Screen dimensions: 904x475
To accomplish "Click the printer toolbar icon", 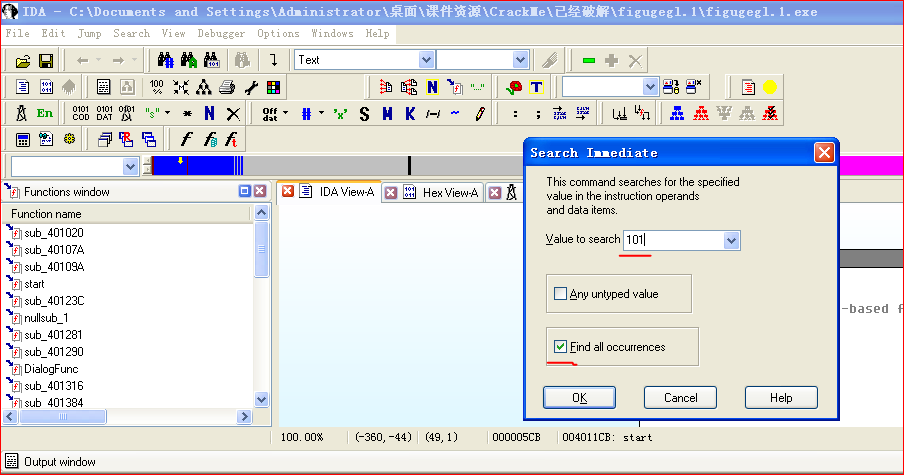I will tap(227, 87).
